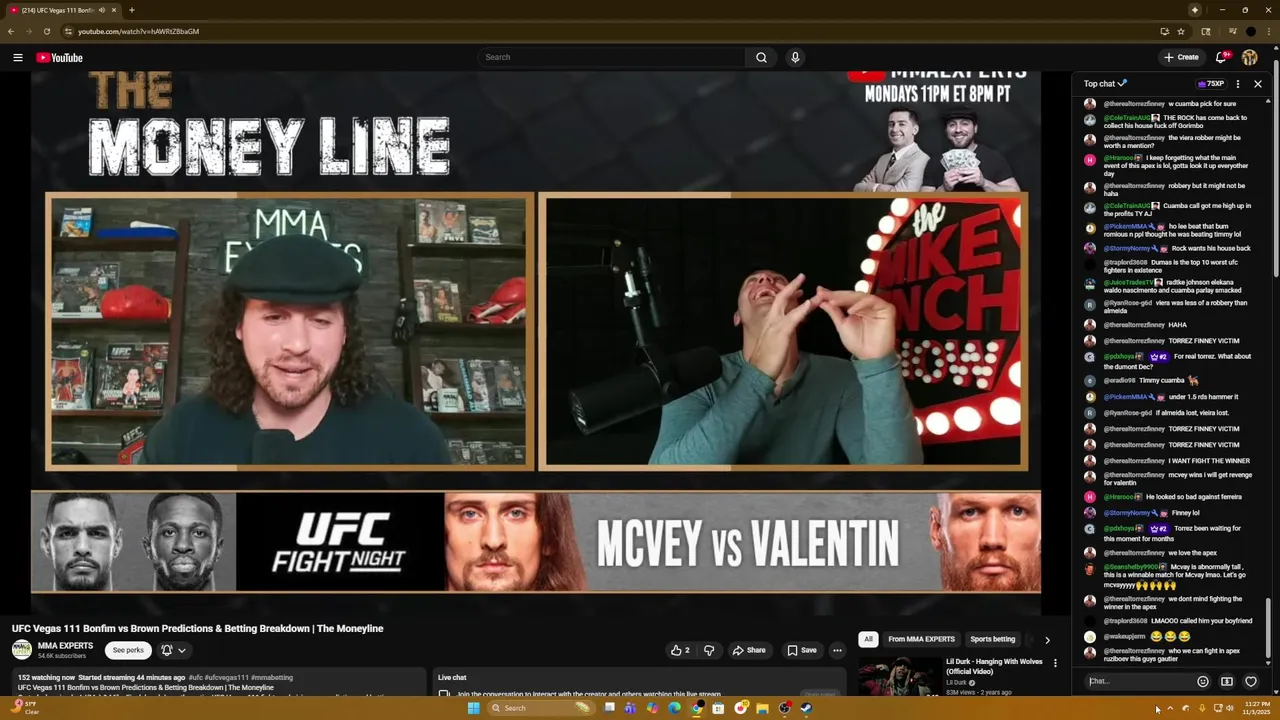This screenshot has height=720, width=1280.
Task: Open the Create menu button
Action: coord(1181,57)
